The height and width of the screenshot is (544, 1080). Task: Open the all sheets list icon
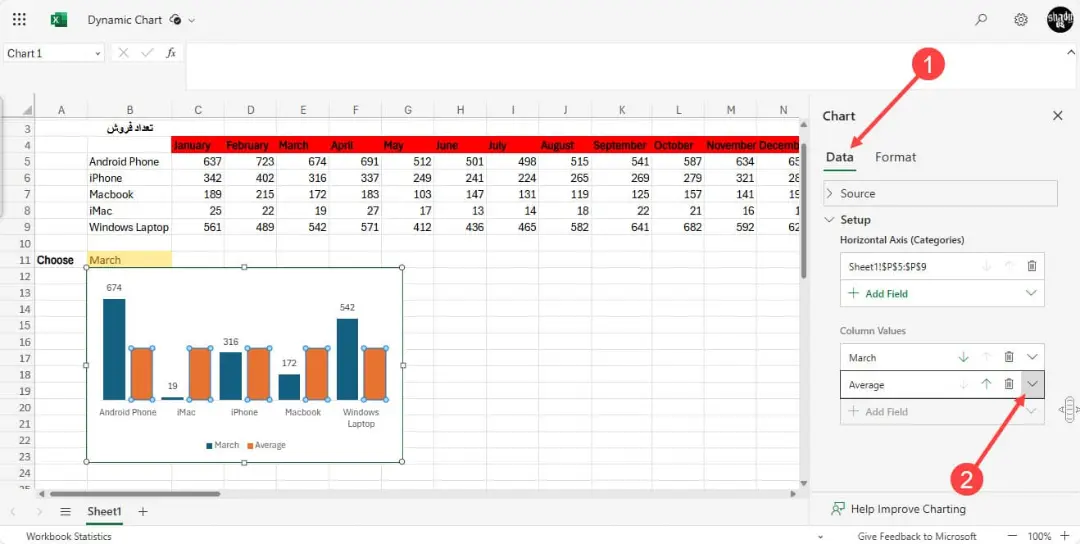(x=65, y=512)
